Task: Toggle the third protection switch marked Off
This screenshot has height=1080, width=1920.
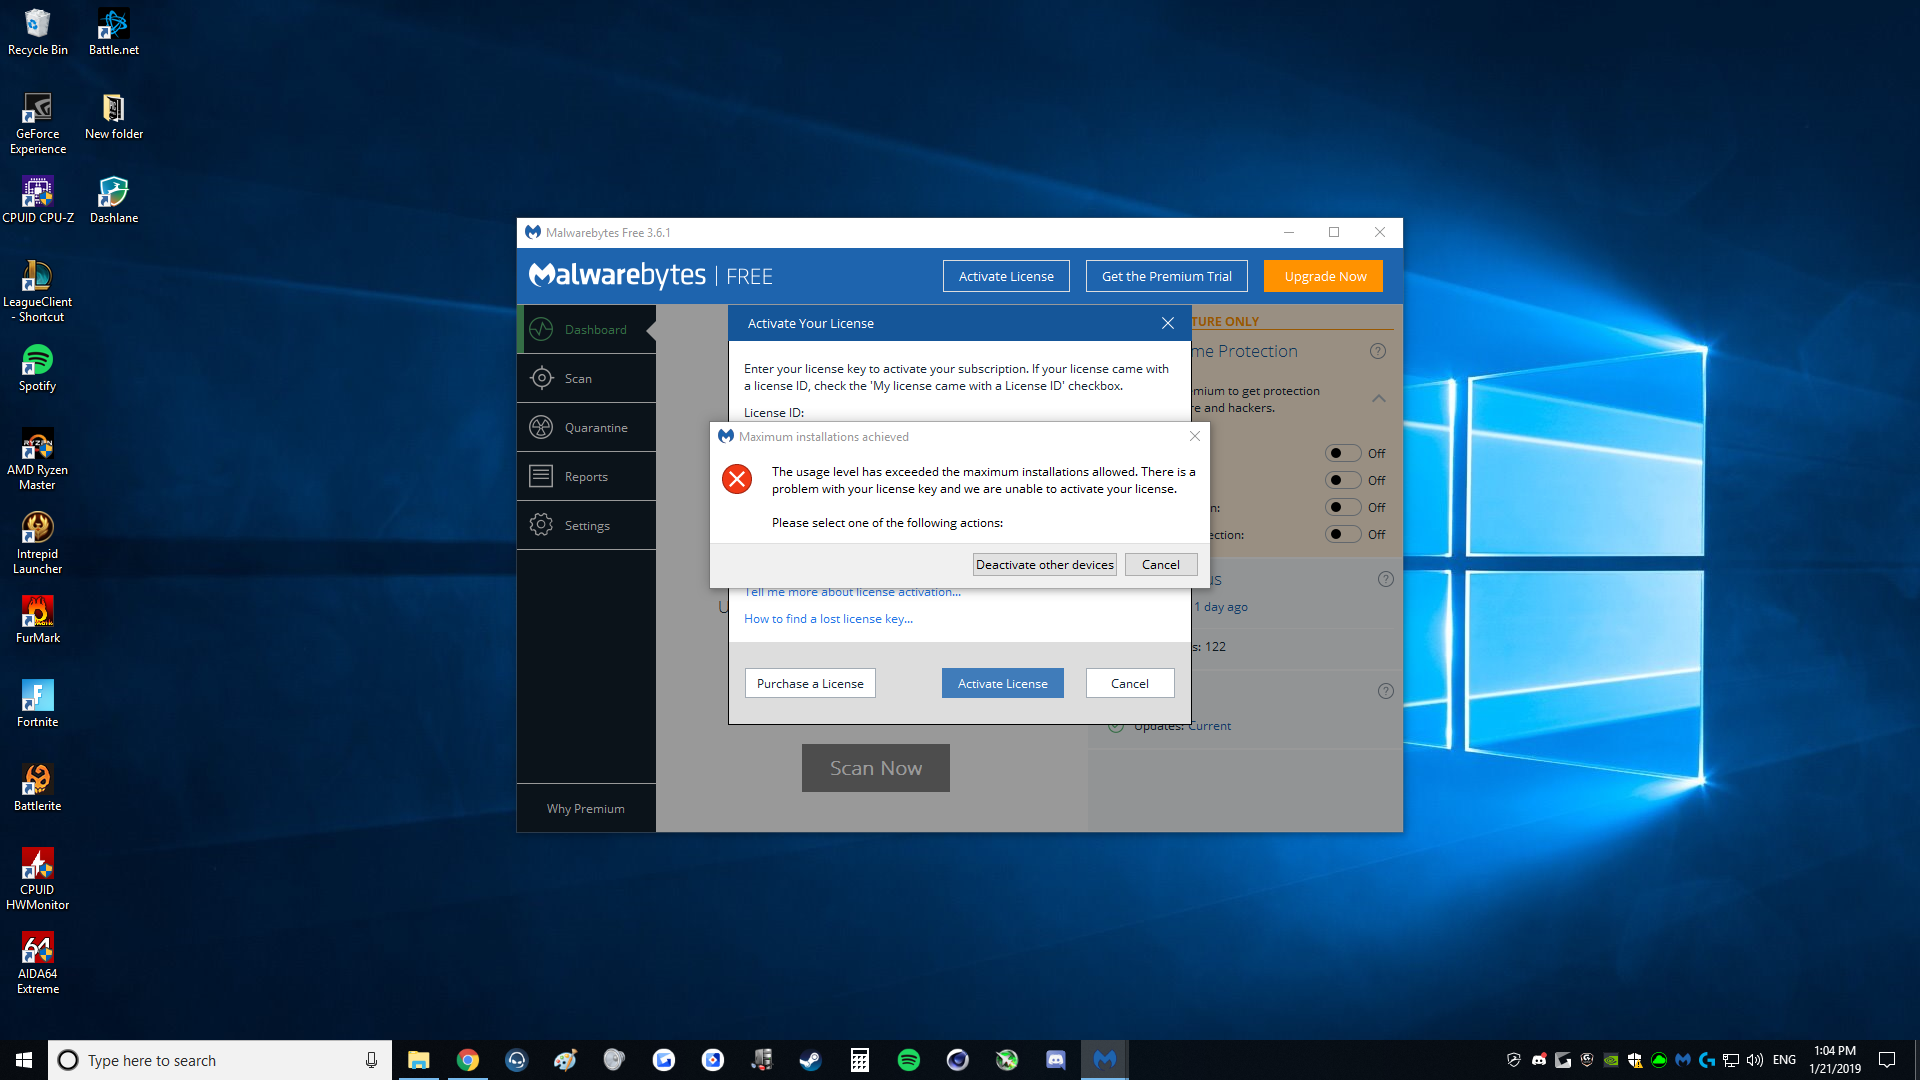Action: pos(1342,507)
